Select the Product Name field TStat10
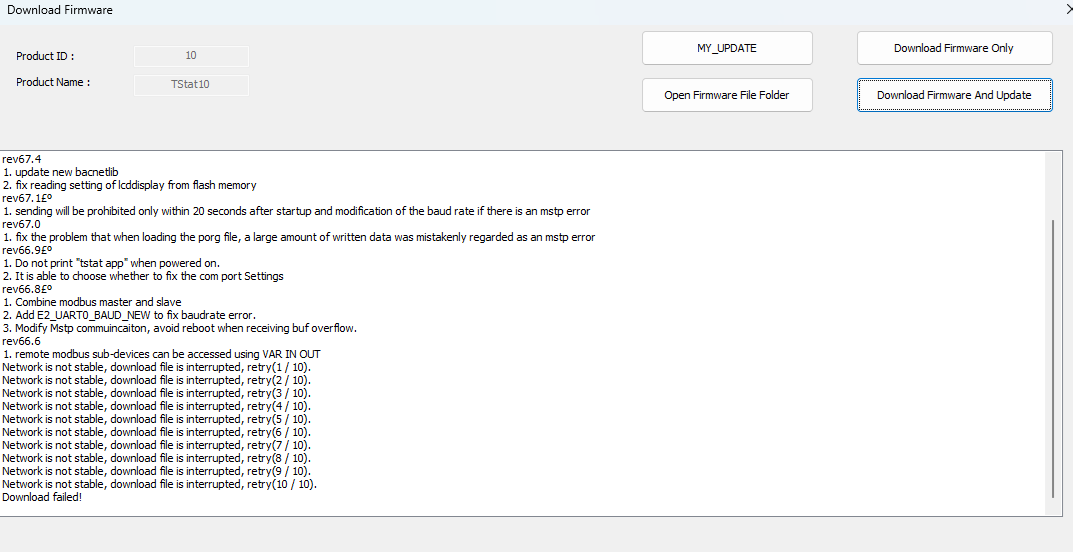Screen dimensions: 1073x552 pos(191,84)
